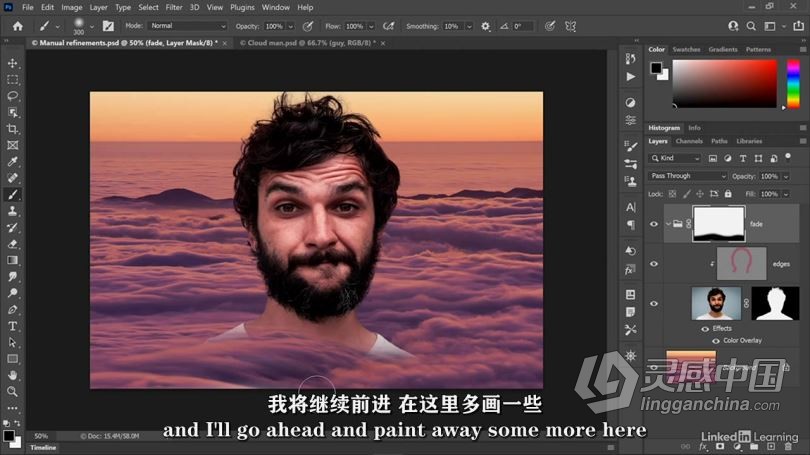Open the File menu
Image resolution: width=810 pixels, height=455 pixels.
tap(27, 7)
